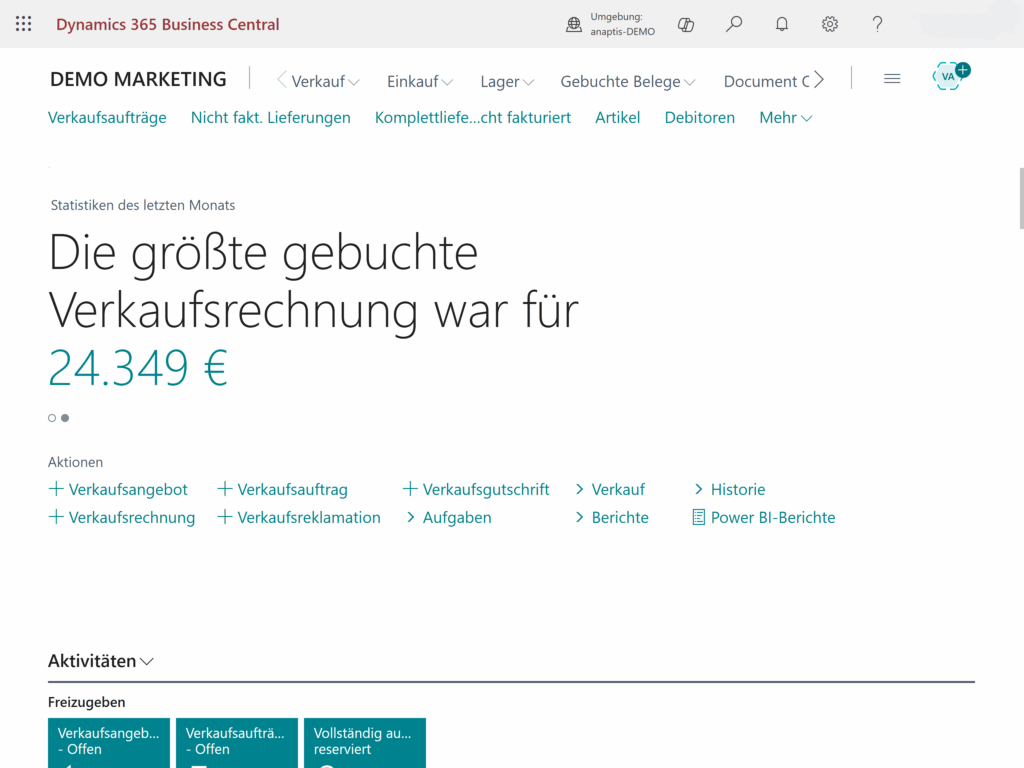Open the notifications bell

tap(781, 23)
